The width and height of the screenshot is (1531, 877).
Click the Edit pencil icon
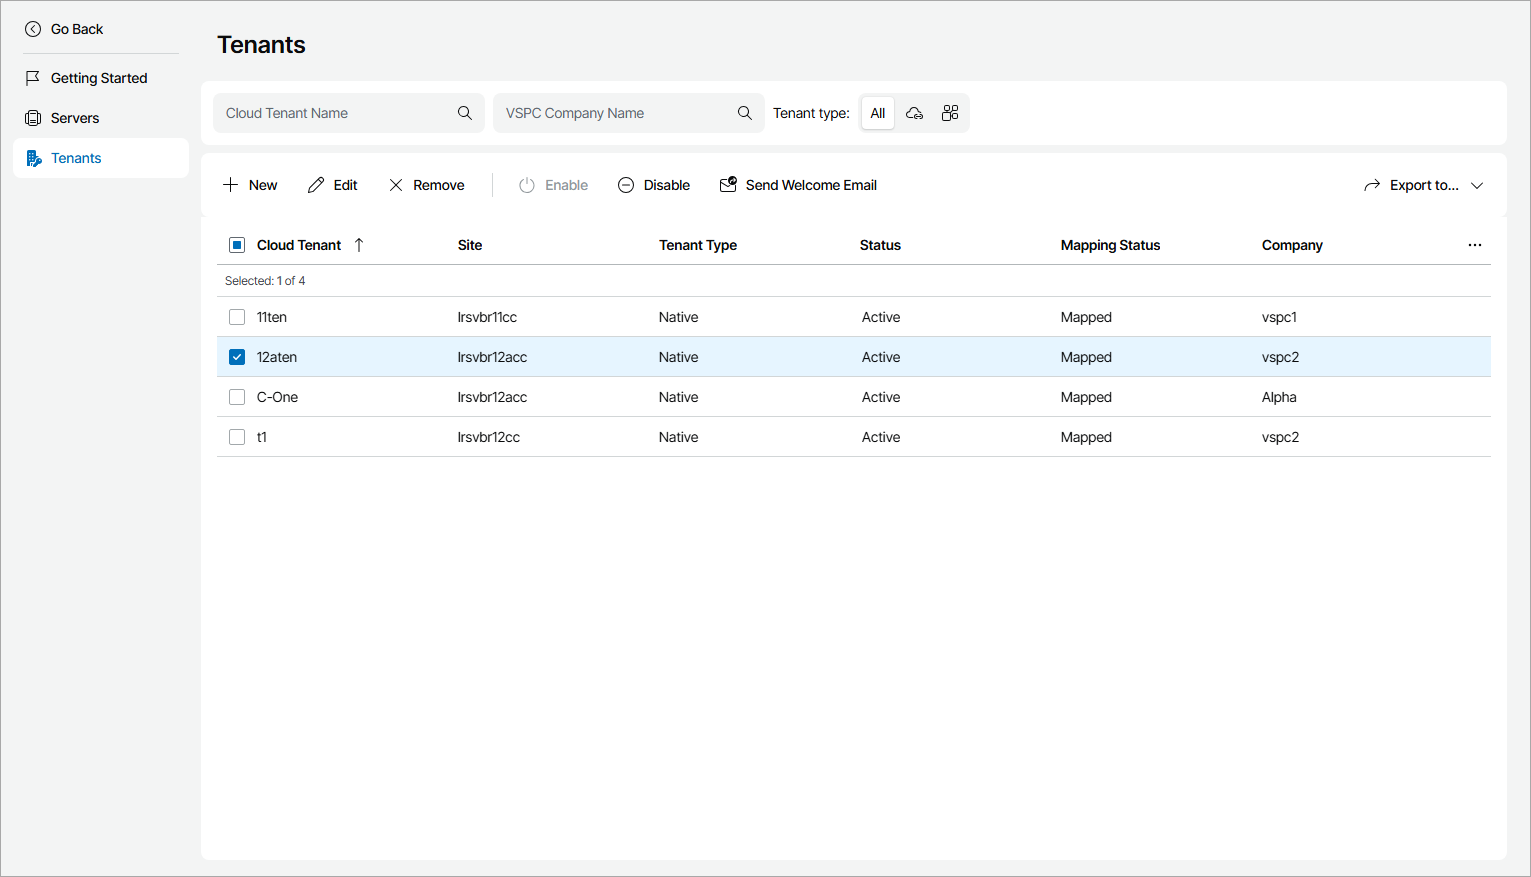(x=316, y=185)
